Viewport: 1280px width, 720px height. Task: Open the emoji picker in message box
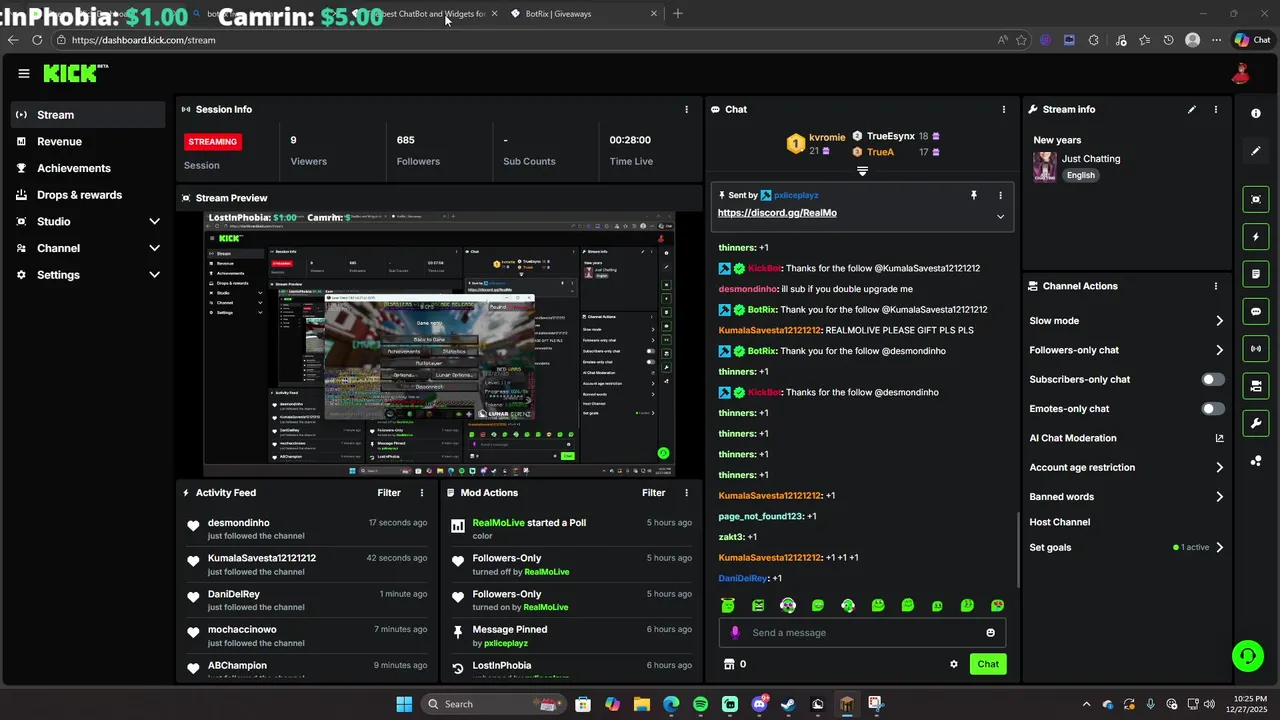coord(991,632)
